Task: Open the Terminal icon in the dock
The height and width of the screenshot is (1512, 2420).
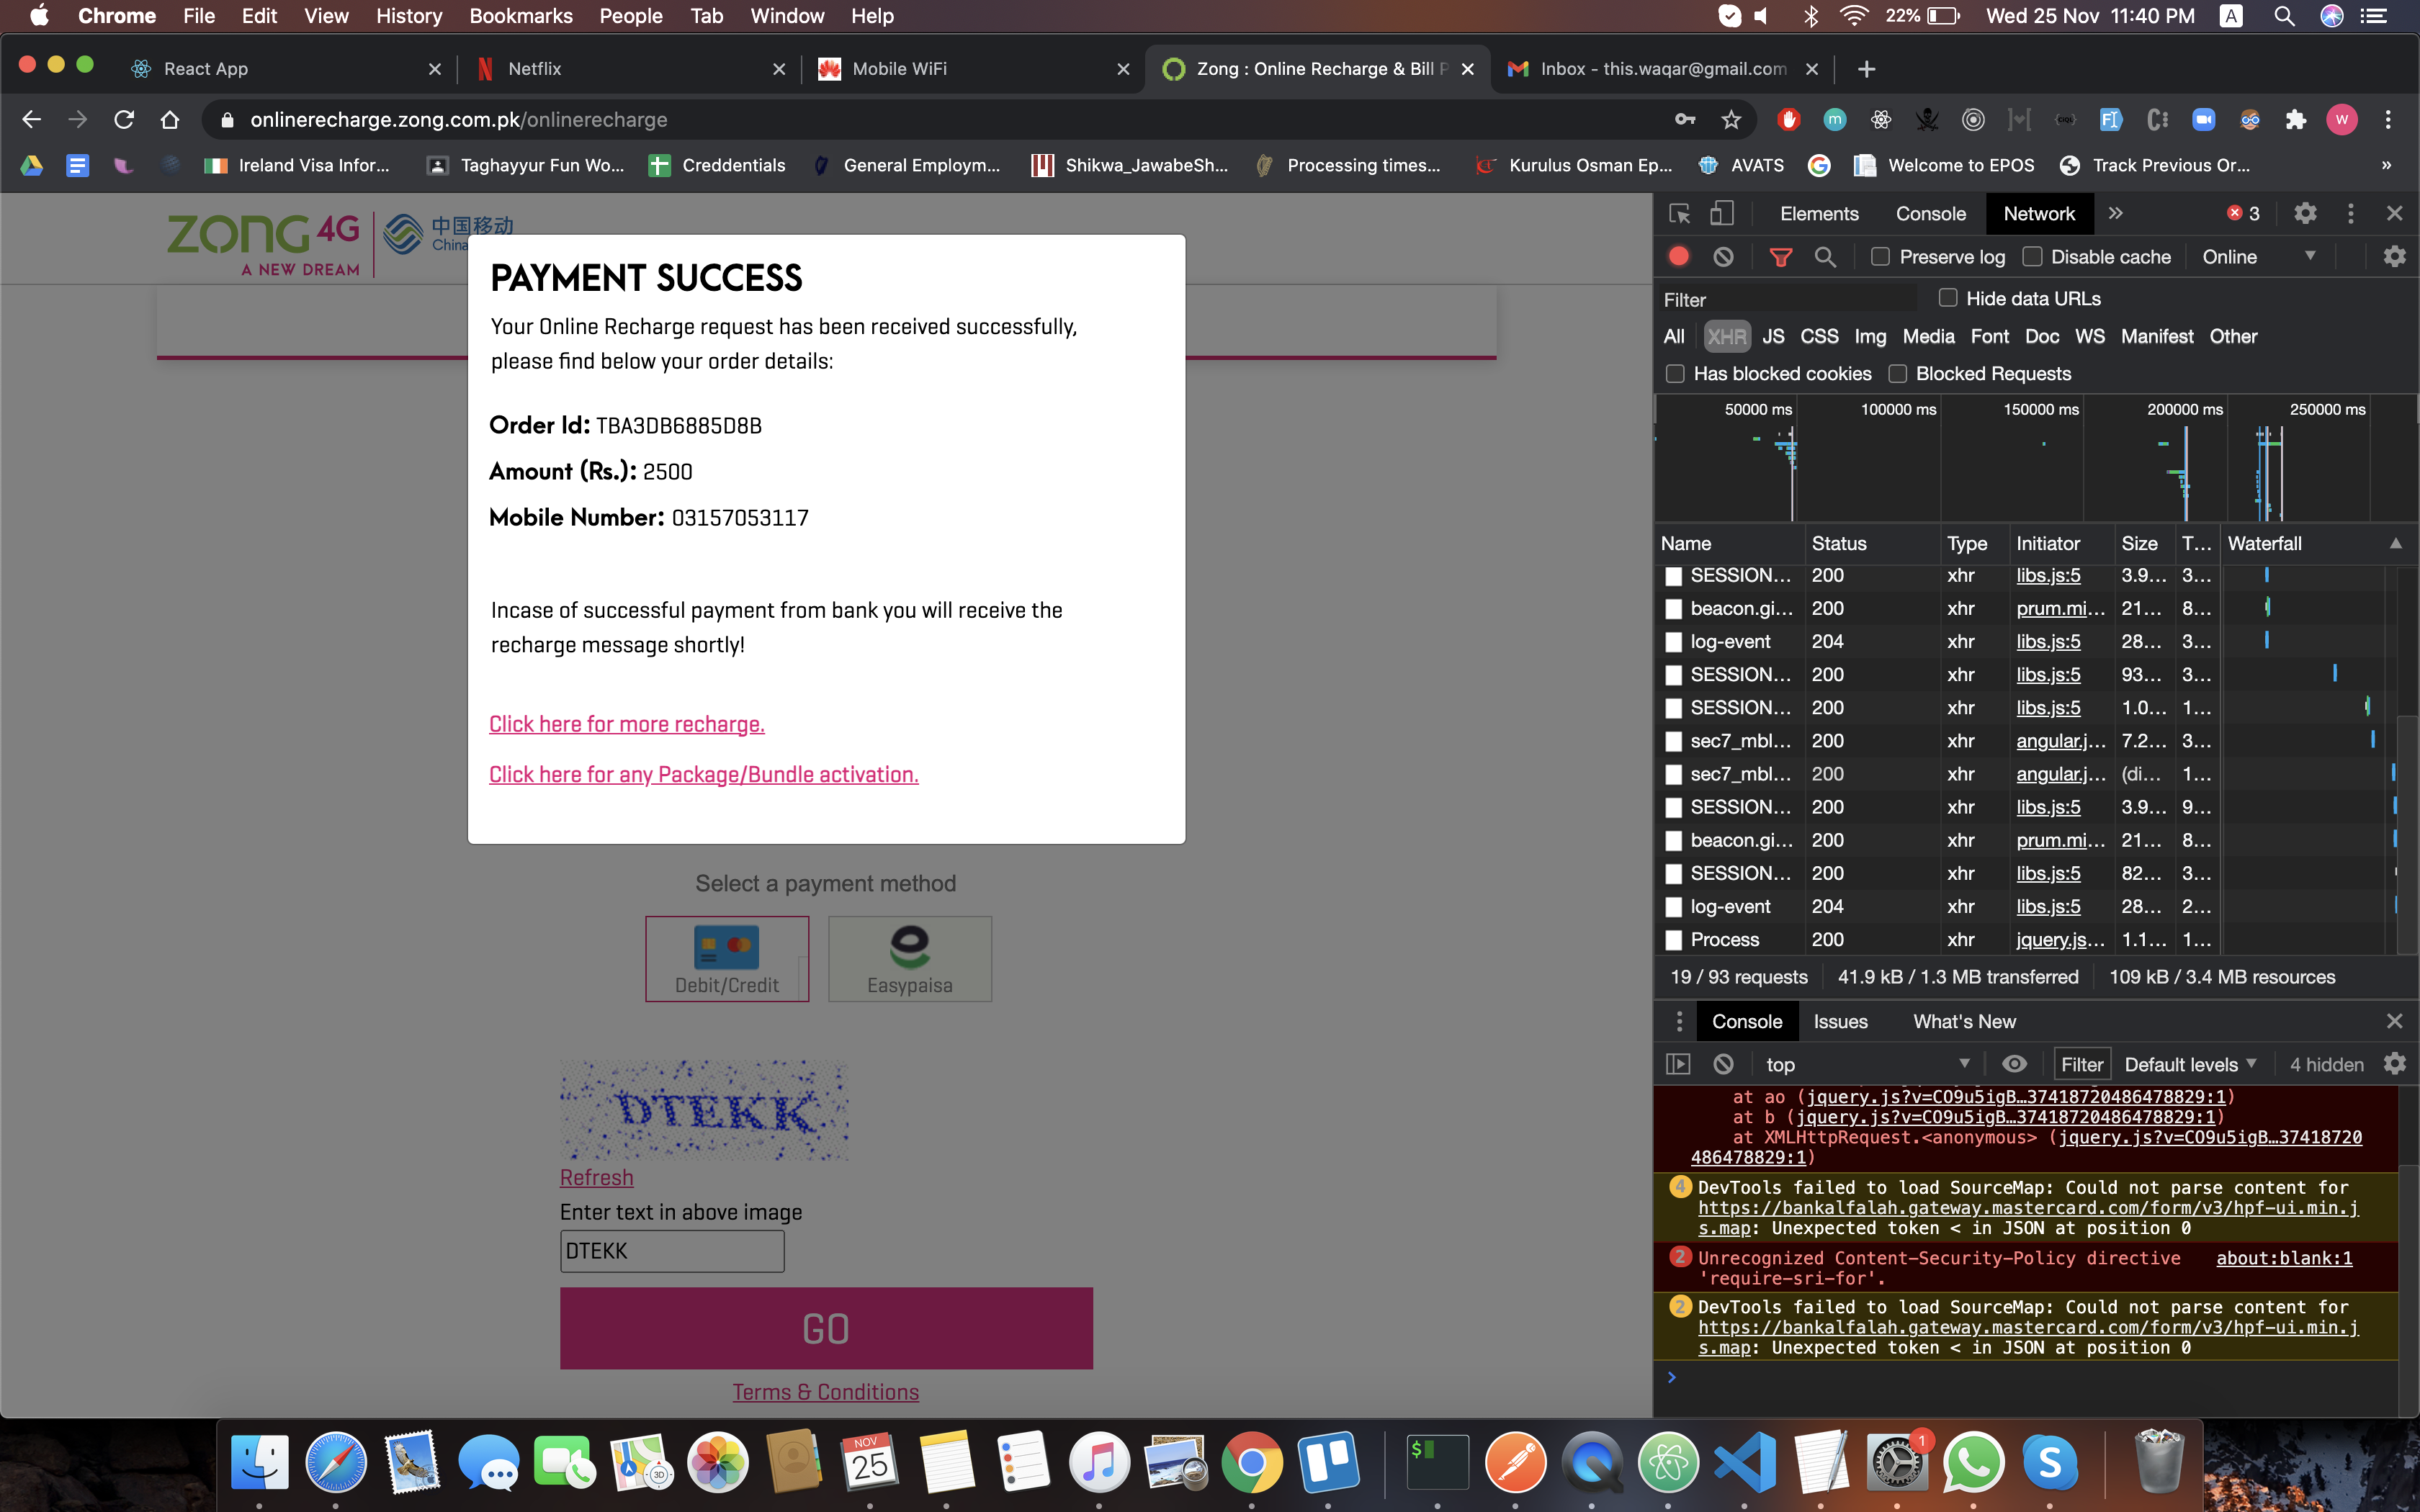Action: [1437, 1462]
